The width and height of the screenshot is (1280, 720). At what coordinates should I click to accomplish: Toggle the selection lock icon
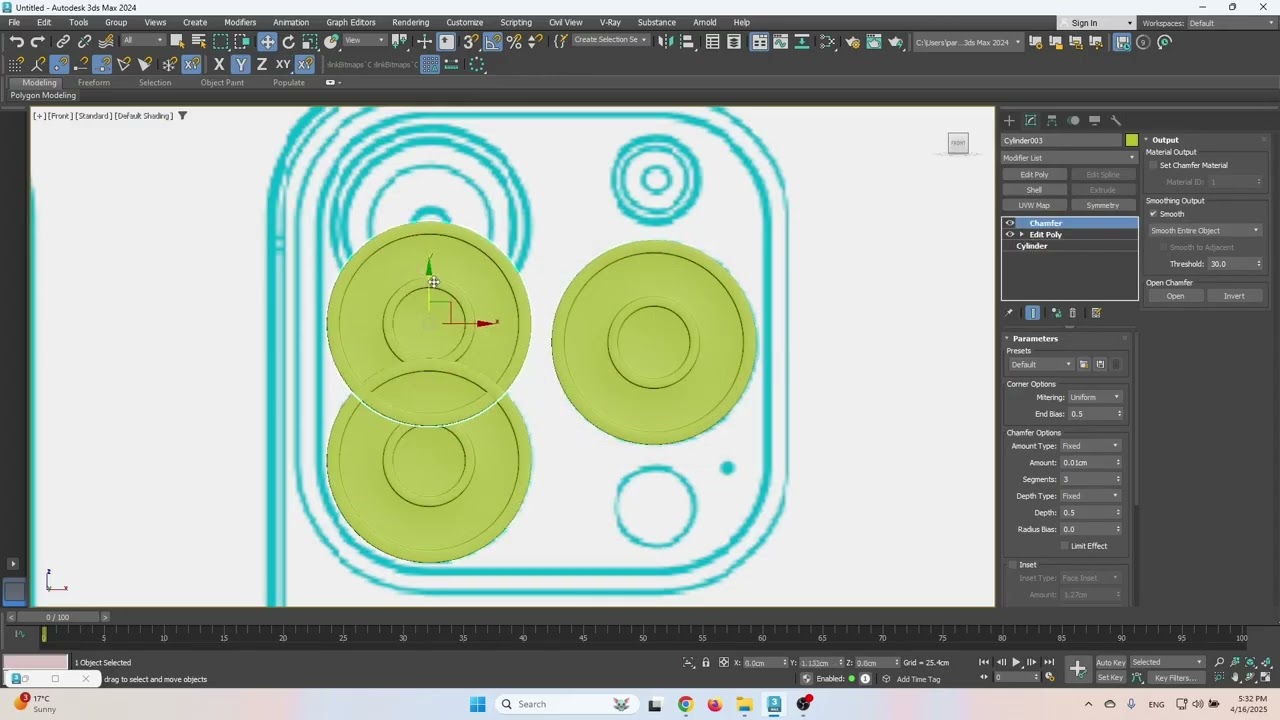pyautogui.click(x=706, y=662)
